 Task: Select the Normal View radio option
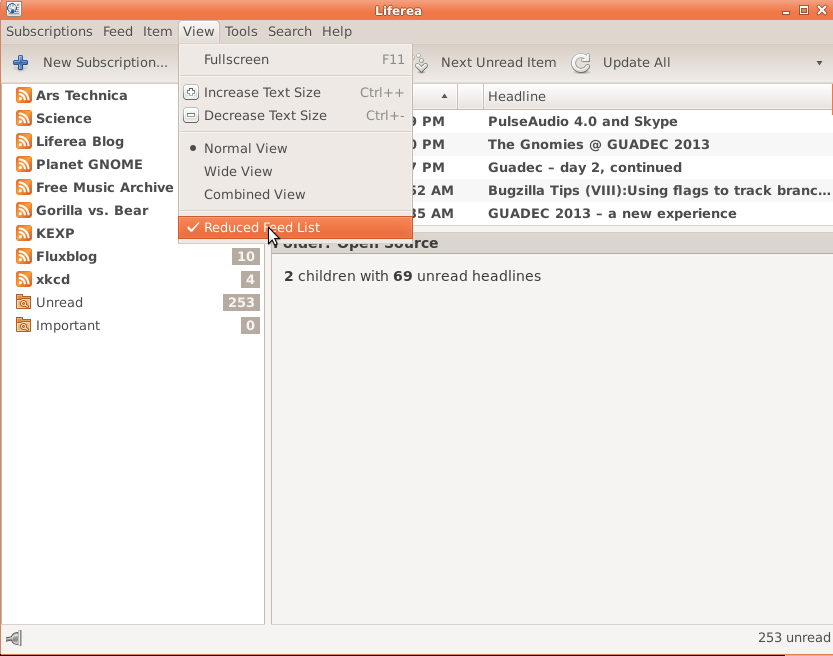coord(245,149)
